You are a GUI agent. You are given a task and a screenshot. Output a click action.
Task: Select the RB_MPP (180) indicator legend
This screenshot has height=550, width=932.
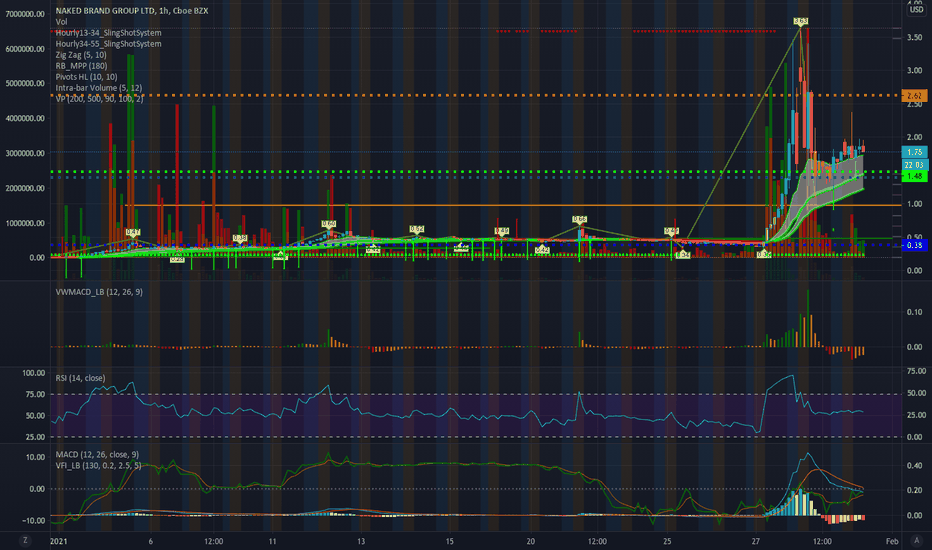pyautogui.click(x=81, y=66)
